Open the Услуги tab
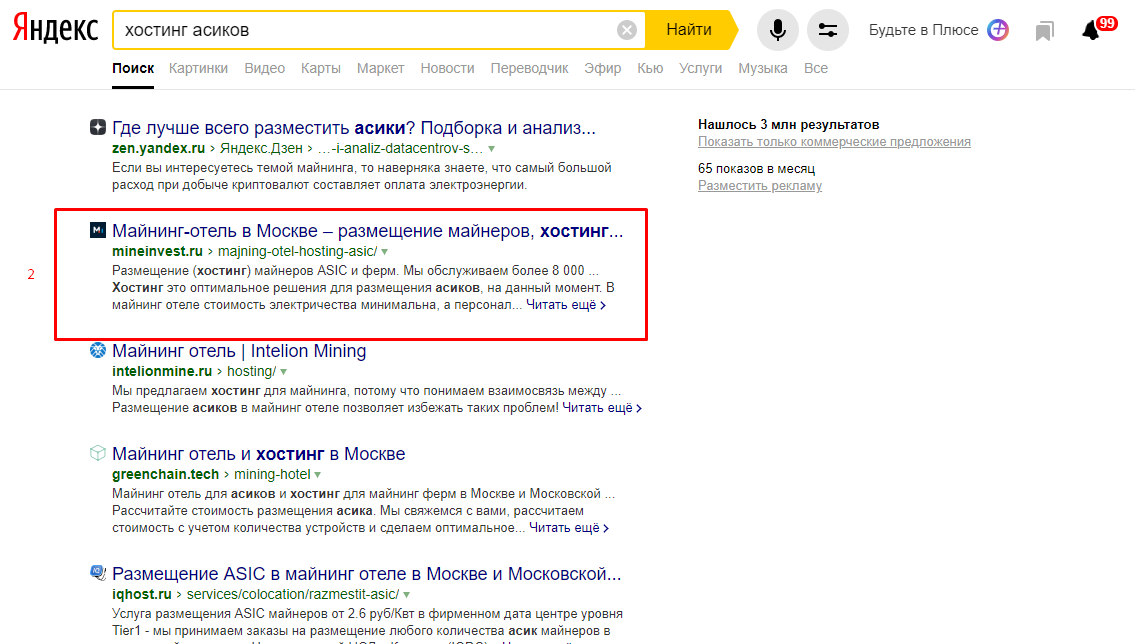 coord(700,68)
